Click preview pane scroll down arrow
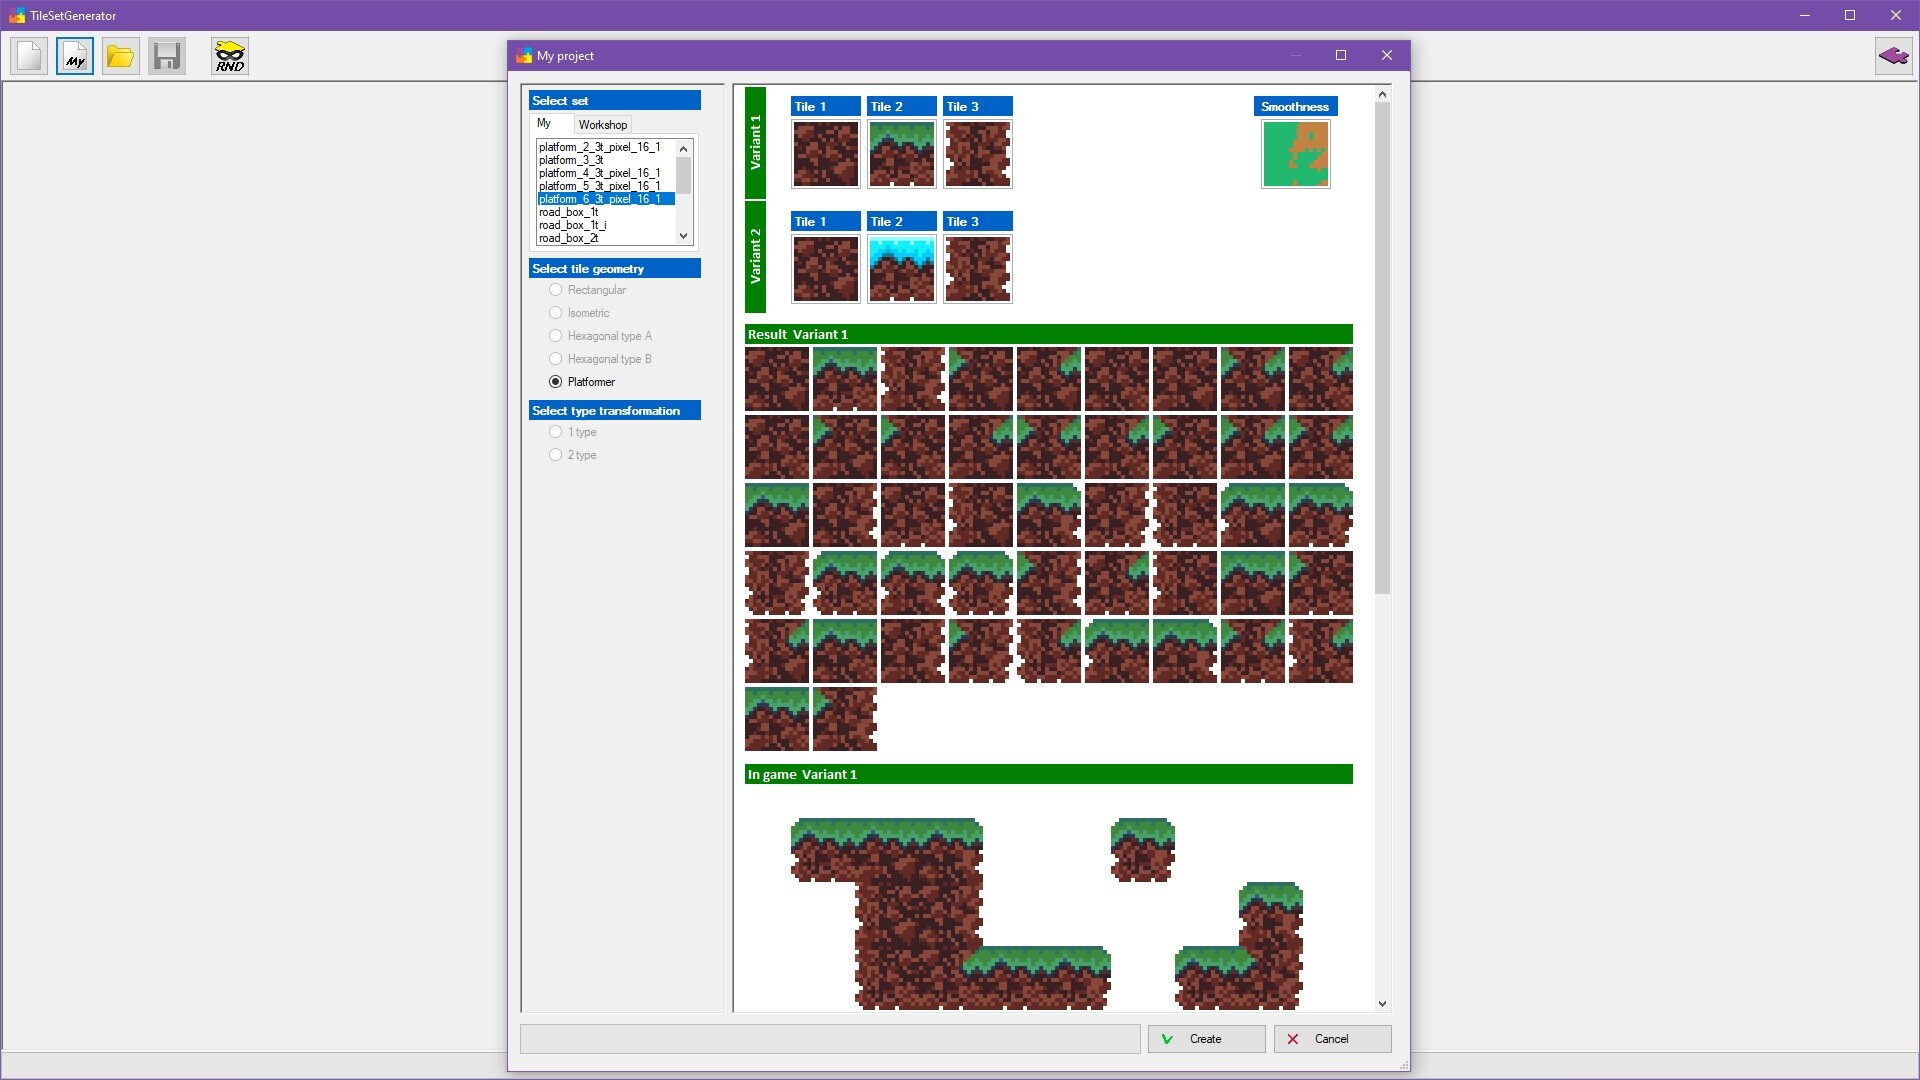The image size is (1920, 1080). (x=1382, y=1004)
